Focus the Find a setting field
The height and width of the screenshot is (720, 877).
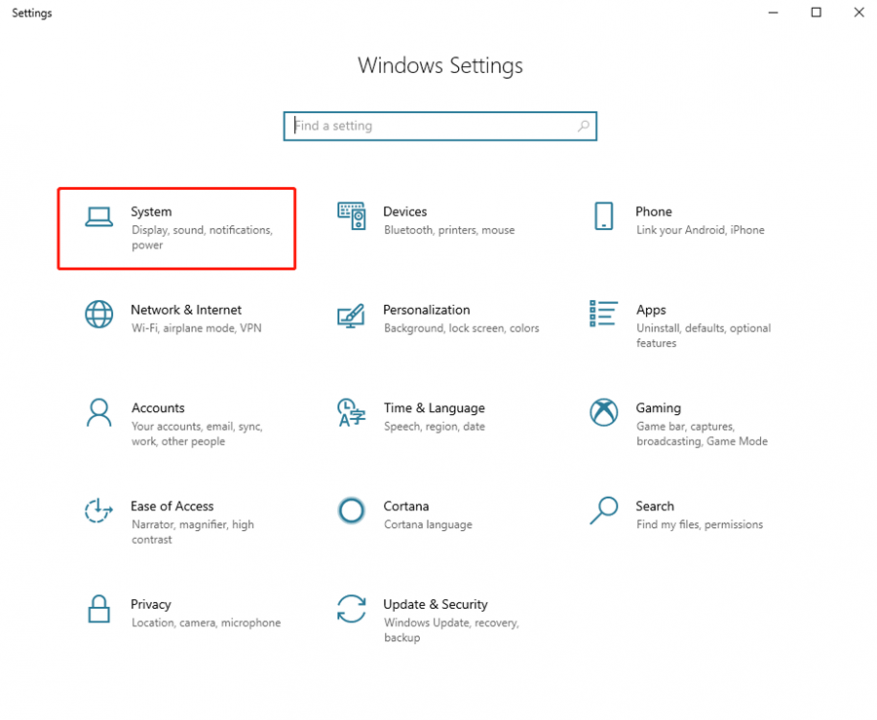pos(440,126)
